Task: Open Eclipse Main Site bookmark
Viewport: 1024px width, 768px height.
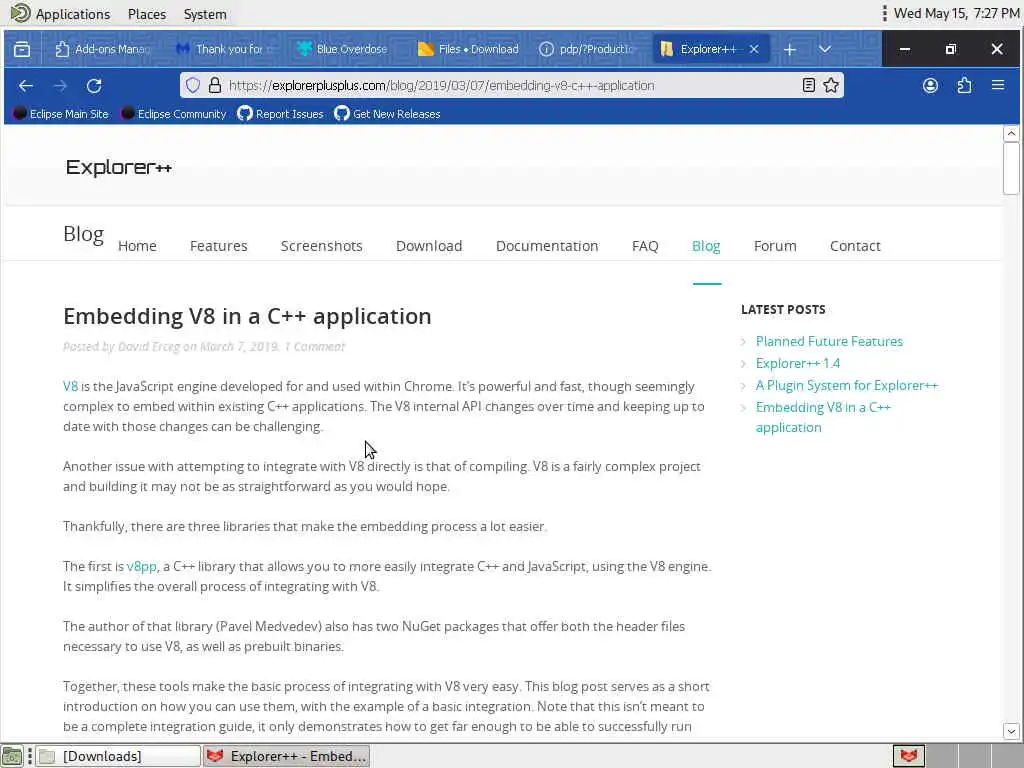Action: click(x=61, y=114)
